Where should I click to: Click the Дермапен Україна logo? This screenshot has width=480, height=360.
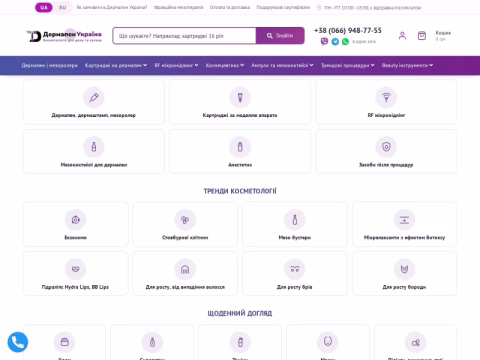pos(64,36)
